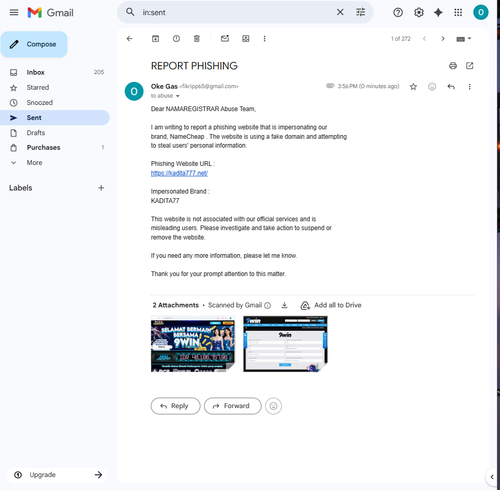The width and height of the screenshot is (500, 490).
Task: Click the Forward button
Action: (233, 406)
